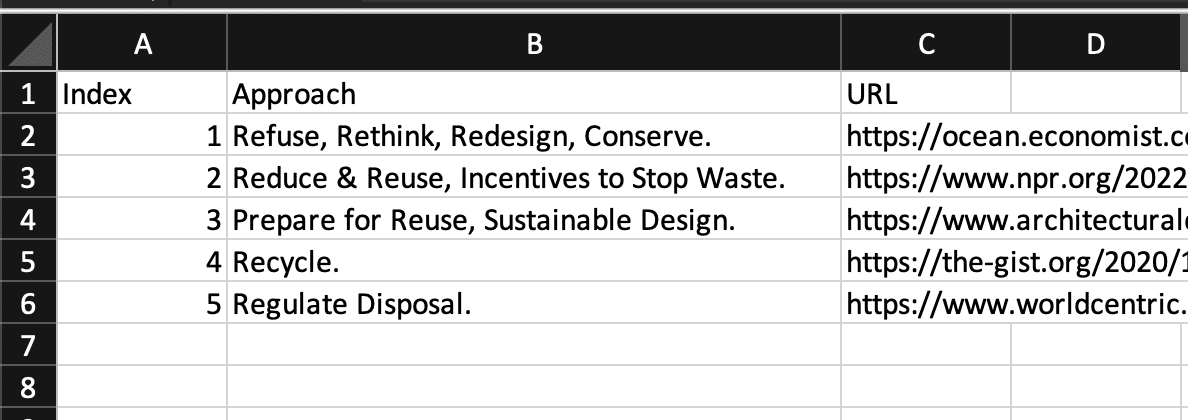Select column C header
This screenshot has width=1188, height=420.
click(x=926, y=44)
